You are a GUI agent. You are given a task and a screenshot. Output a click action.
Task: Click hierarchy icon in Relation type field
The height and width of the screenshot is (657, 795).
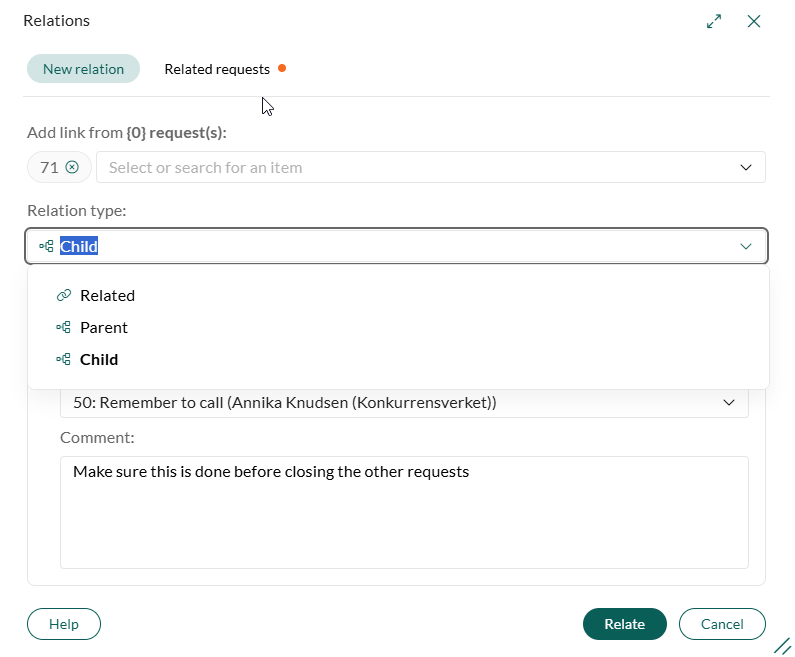tap(46, 246)
